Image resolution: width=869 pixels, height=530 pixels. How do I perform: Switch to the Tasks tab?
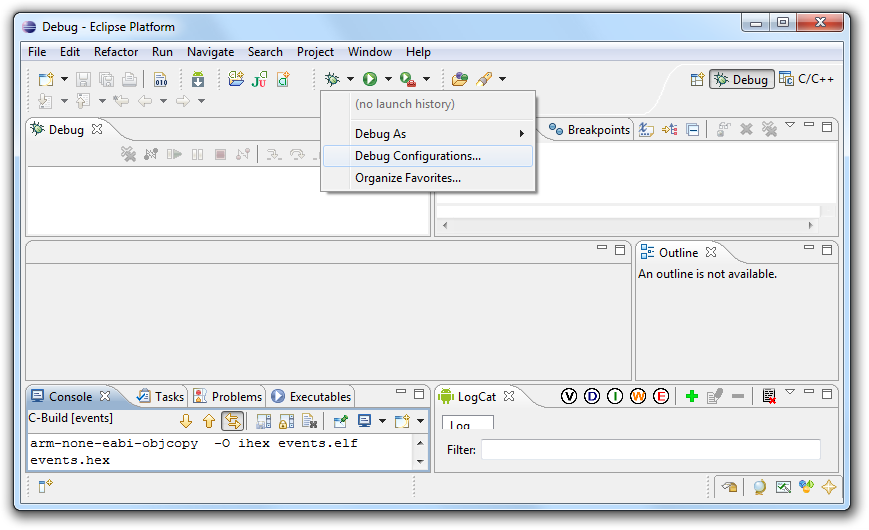161,396
